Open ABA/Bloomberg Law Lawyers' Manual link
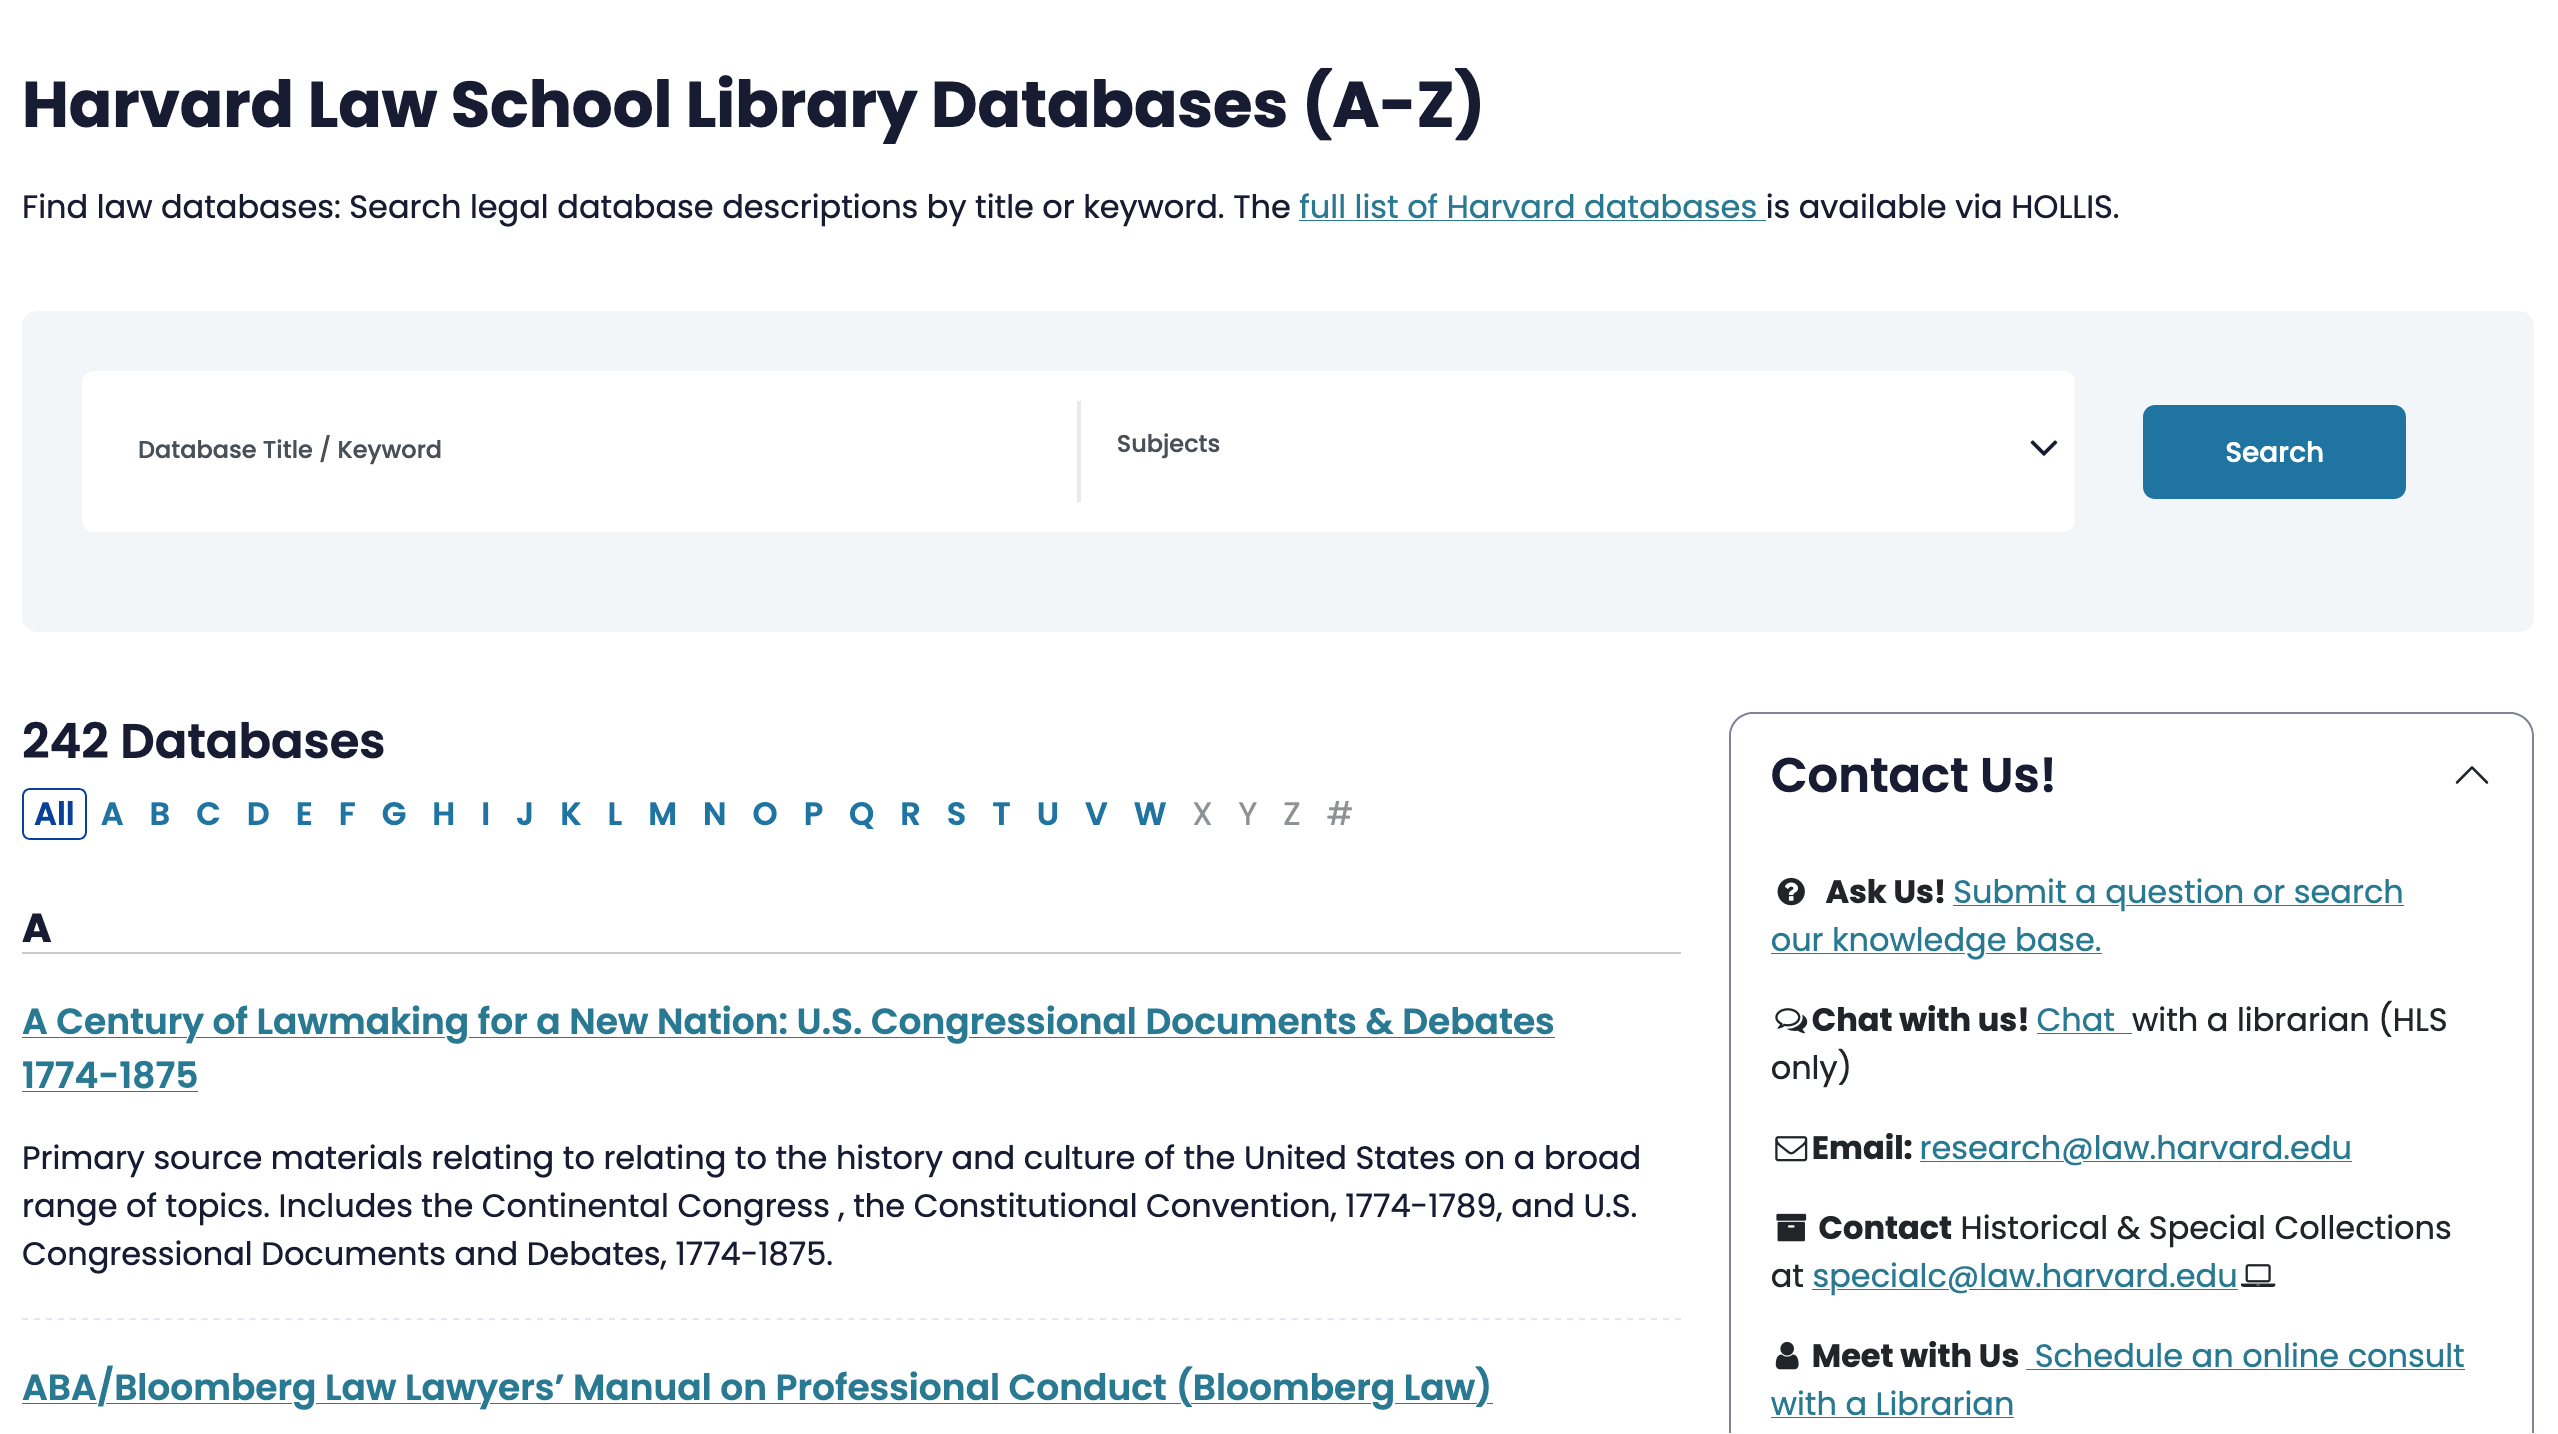Screen dimensions: 2558x1434 [x=757, y=1387]
